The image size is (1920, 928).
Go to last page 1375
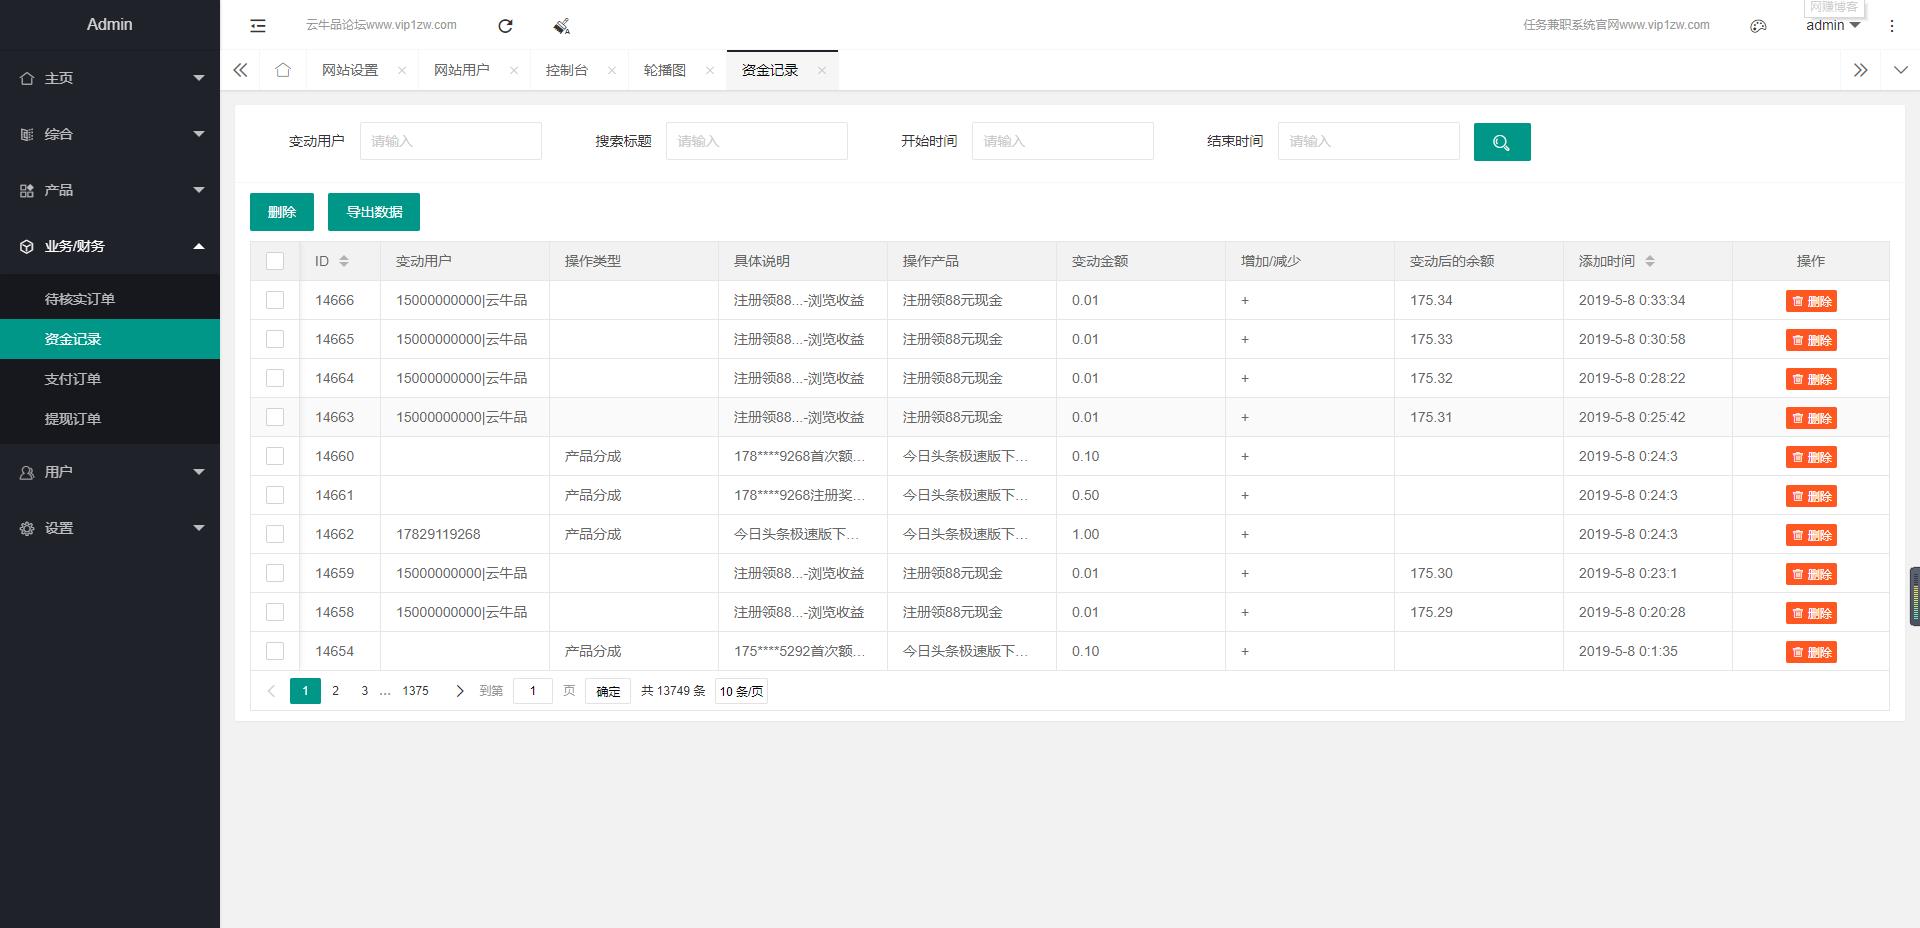click(415, 691)
